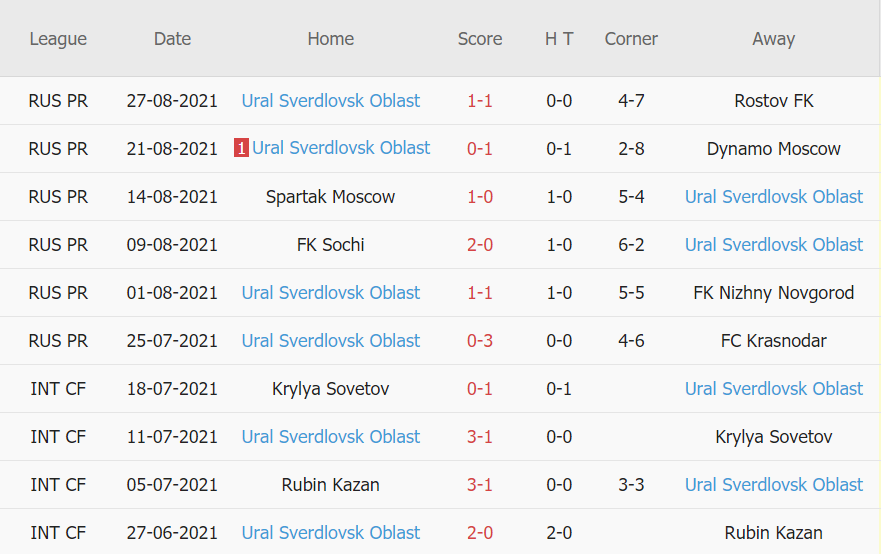The image size is (881, 554).
Task: Click Krylya Sovetov away team on 11-07-2021
Action: [774, 437]
